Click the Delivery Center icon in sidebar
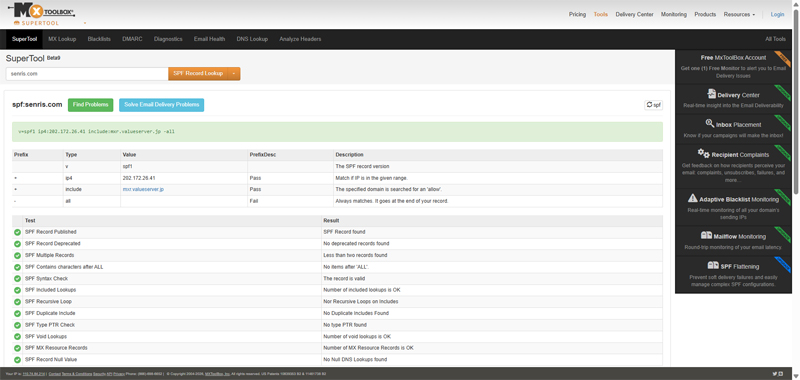The height and width of the screenshot is (380, 800). 711,94
